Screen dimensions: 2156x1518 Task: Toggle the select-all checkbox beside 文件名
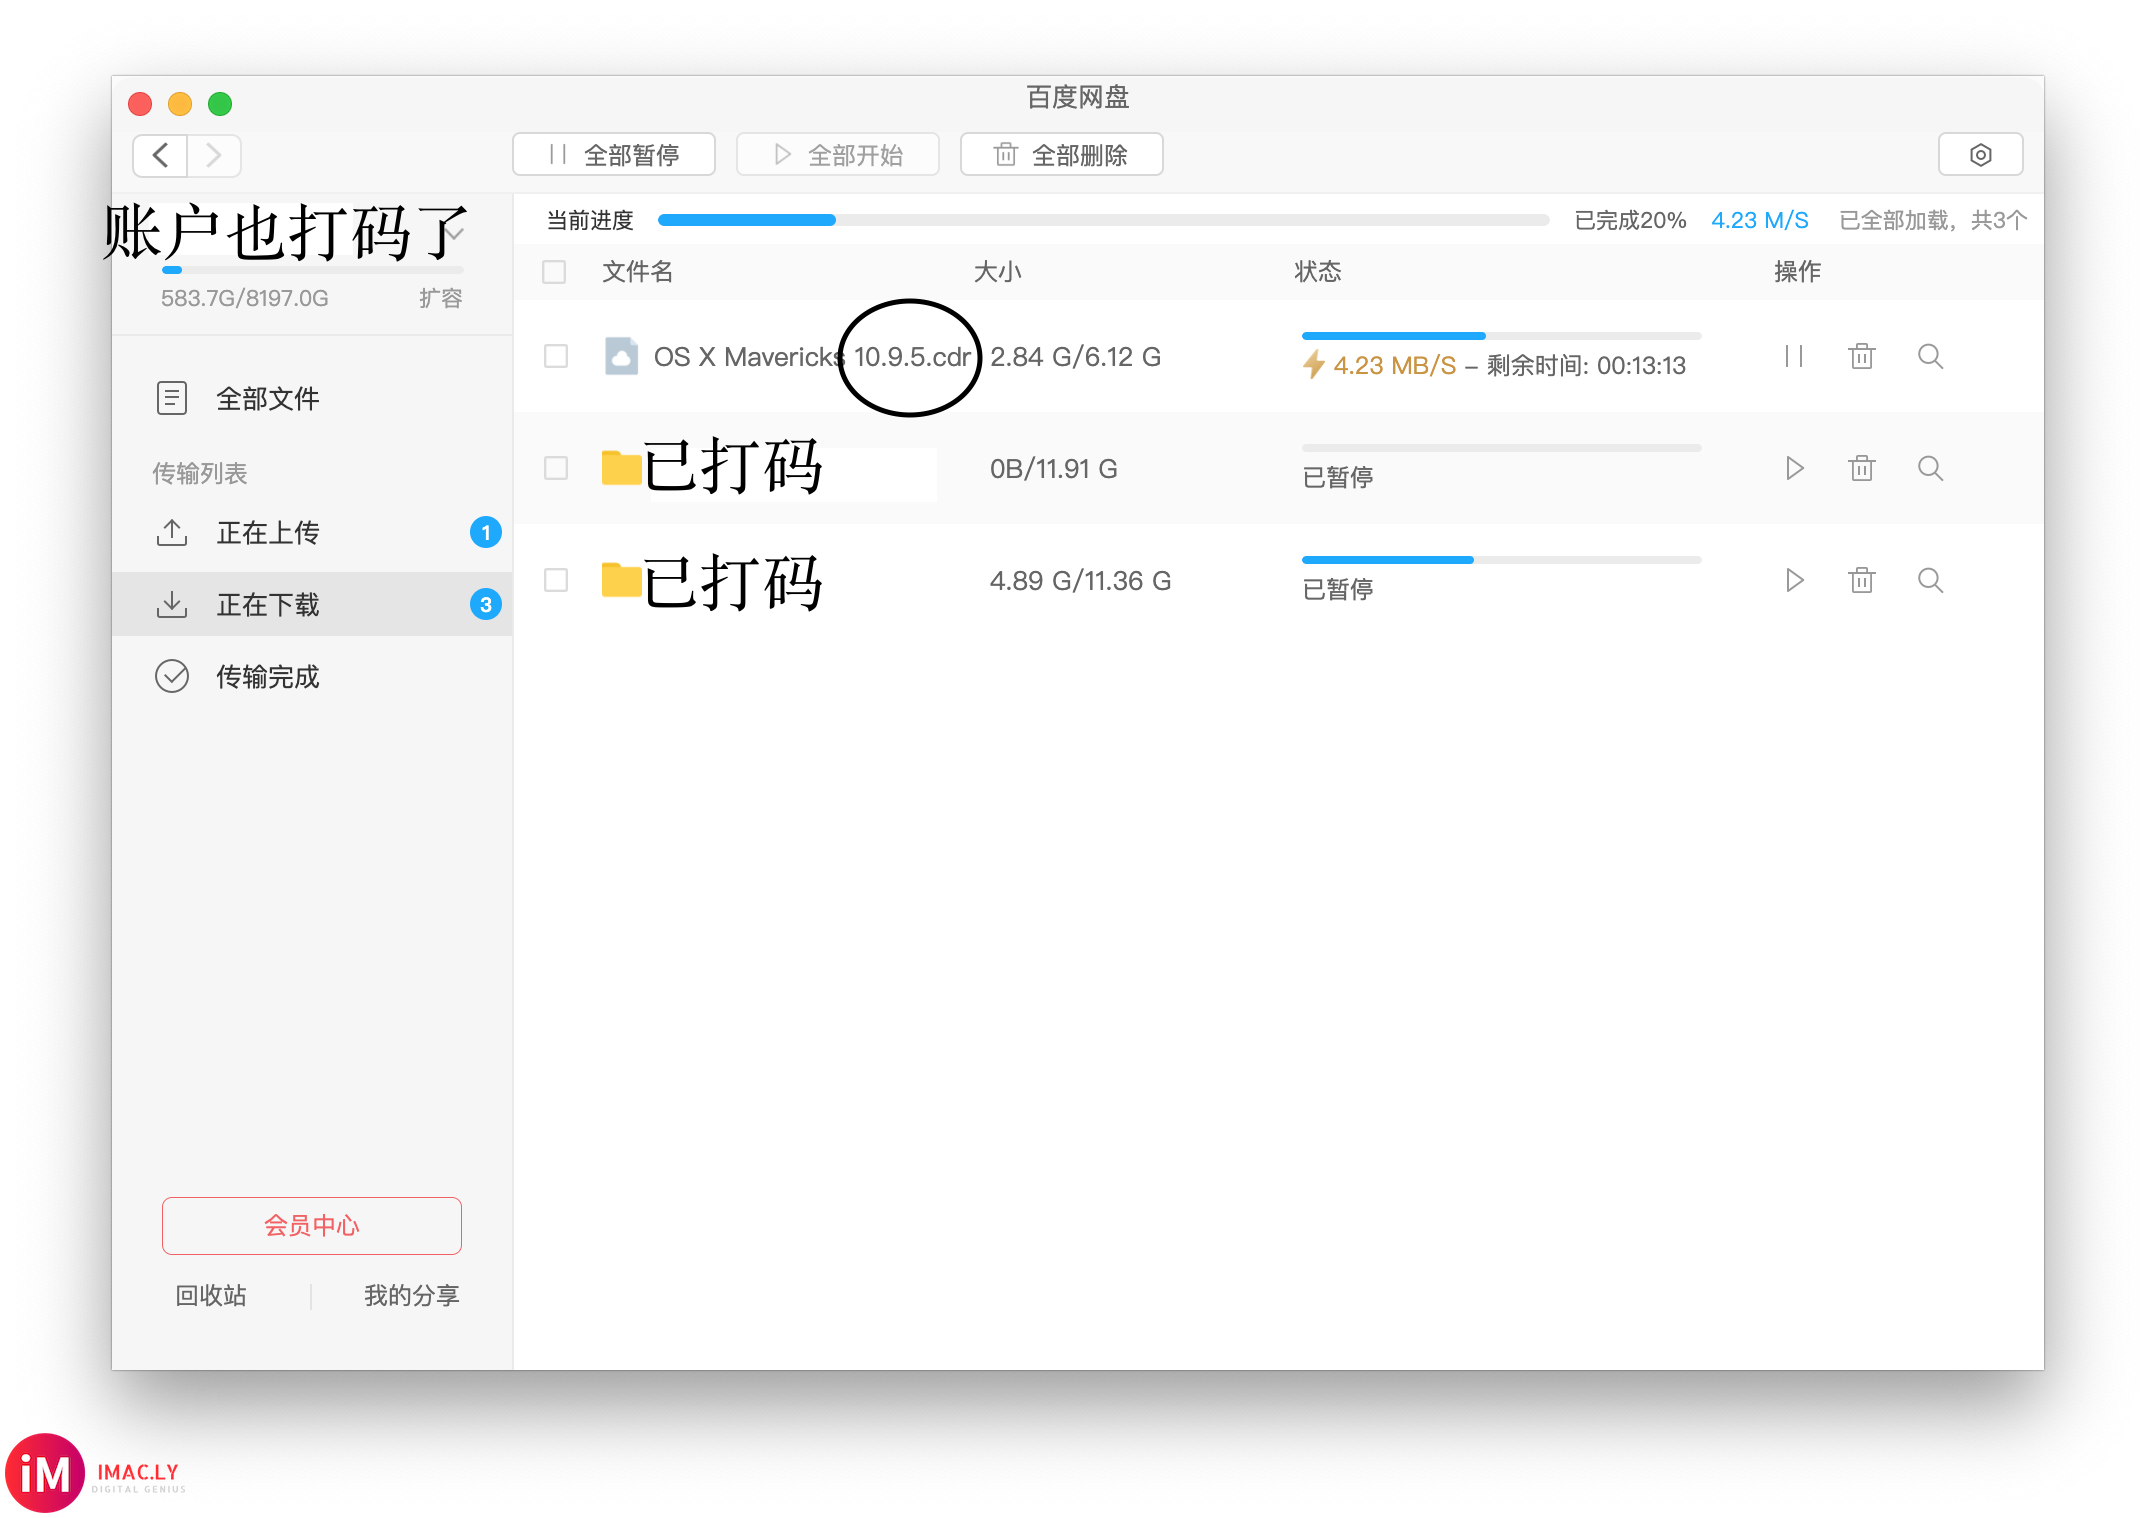554,272
